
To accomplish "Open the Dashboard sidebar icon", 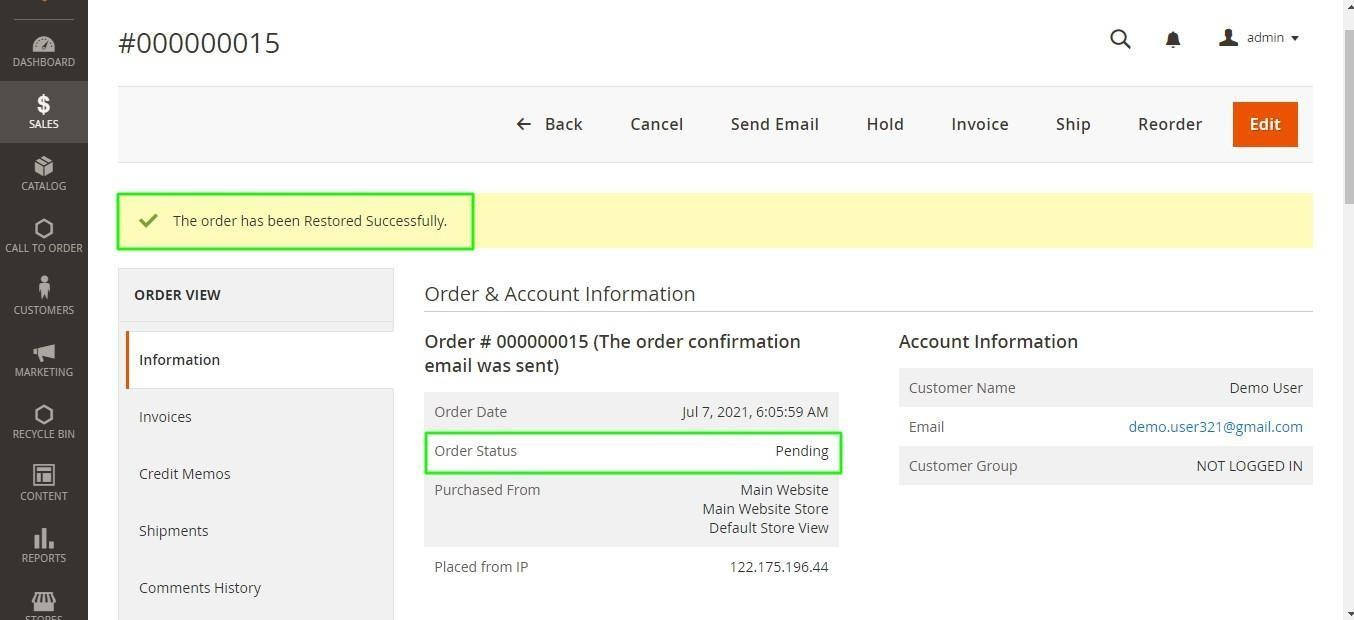I will [43, 52].
